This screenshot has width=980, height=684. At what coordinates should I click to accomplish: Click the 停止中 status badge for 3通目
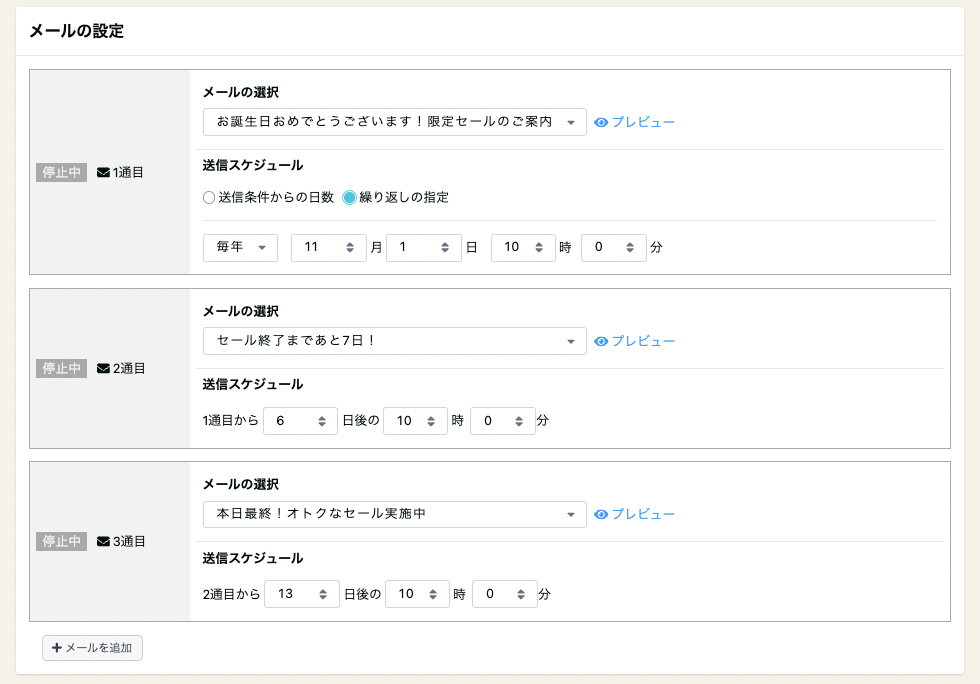tap(62, 541)
